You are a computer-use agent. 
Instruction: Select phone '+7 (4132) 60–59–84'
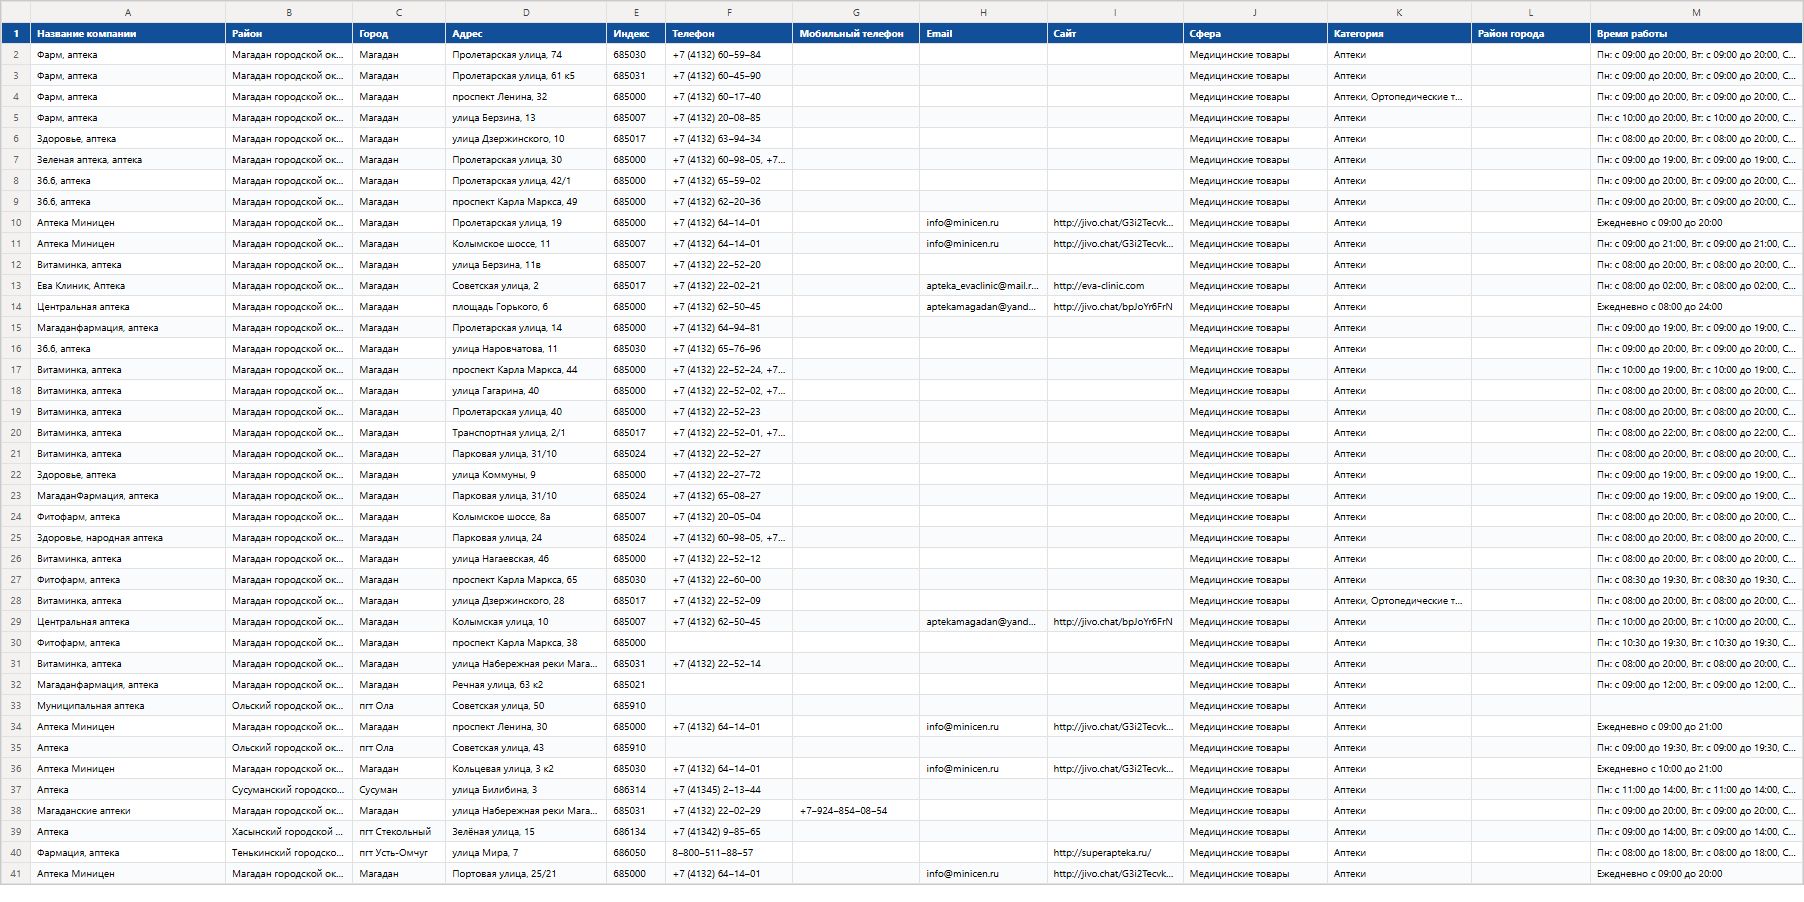[729, 55]
